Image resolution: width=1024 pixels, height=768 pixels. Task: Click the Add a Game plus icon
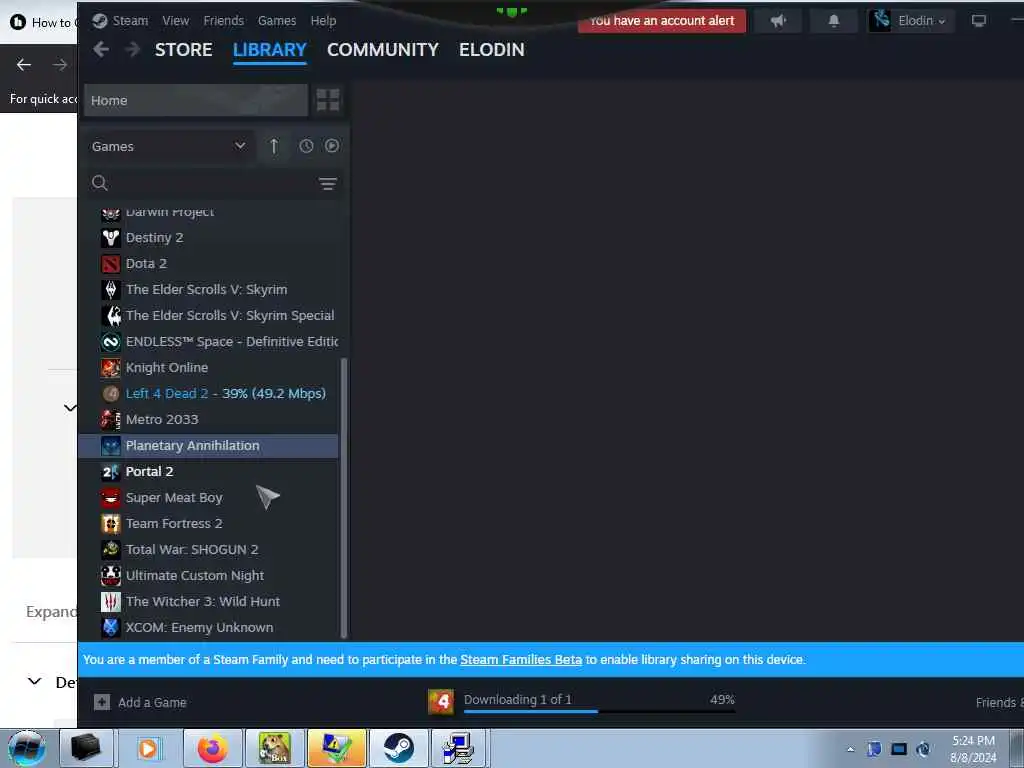(101, 702)
